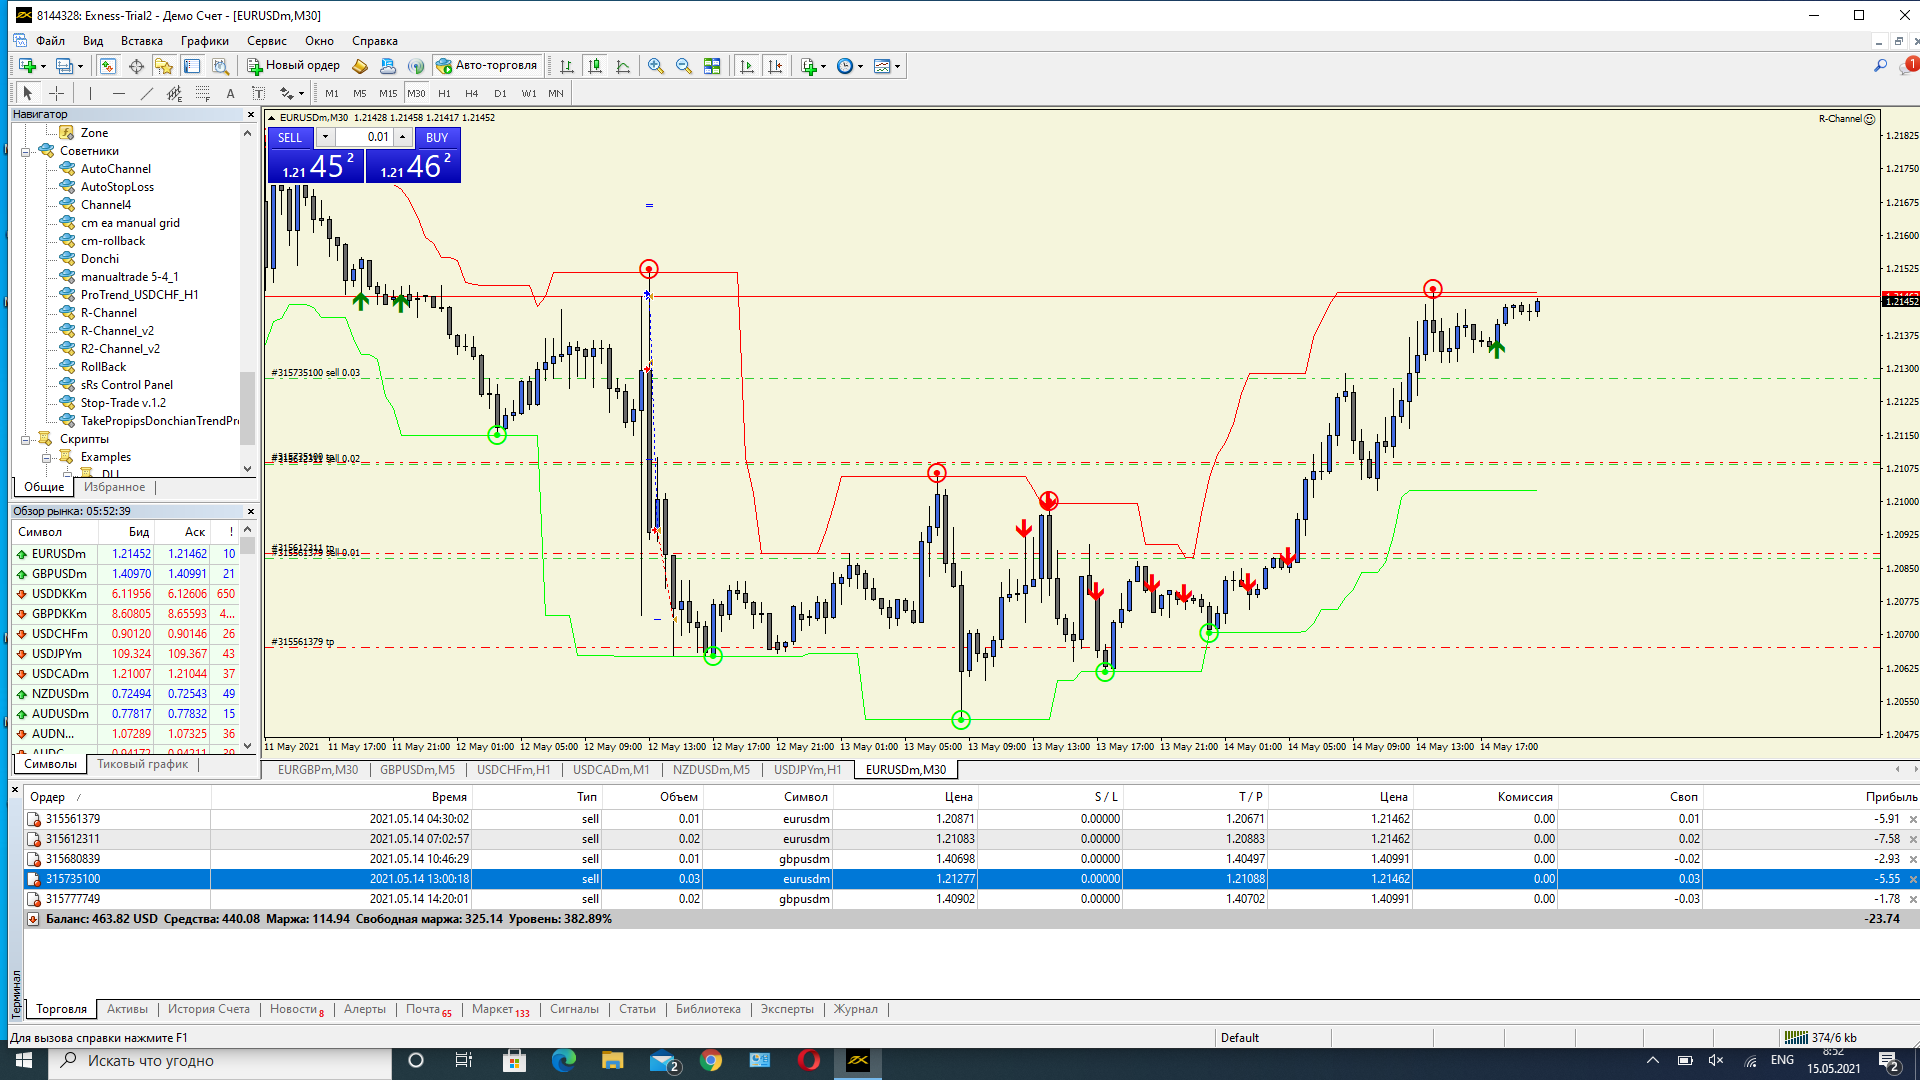
Task: Open tile windows layout icon
Action: click(x=712, y=66)
